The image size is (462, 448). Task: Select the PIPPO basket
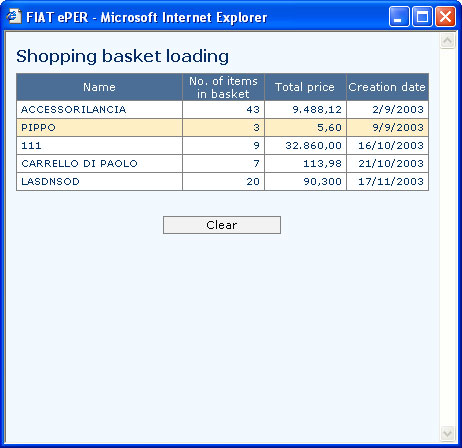point(222,127)
